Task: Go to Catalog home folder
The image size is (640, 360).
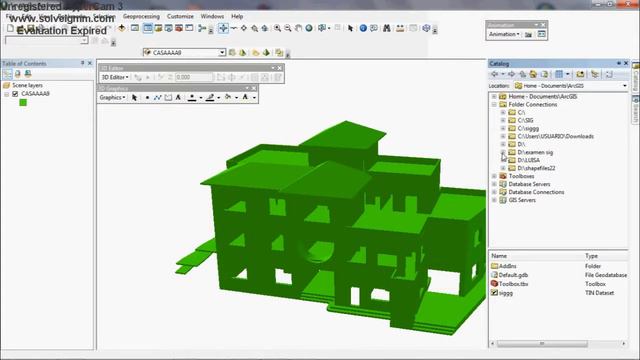Action: [x=533, y=74]
